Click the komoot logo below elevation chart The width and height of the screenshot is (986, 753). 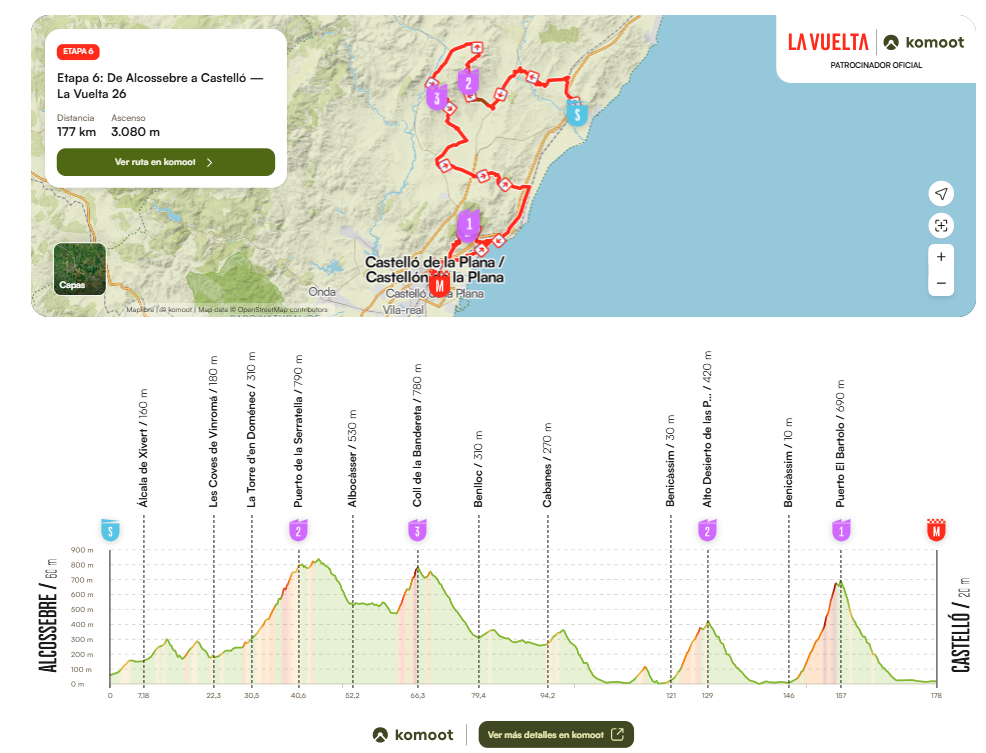[413, 735]
